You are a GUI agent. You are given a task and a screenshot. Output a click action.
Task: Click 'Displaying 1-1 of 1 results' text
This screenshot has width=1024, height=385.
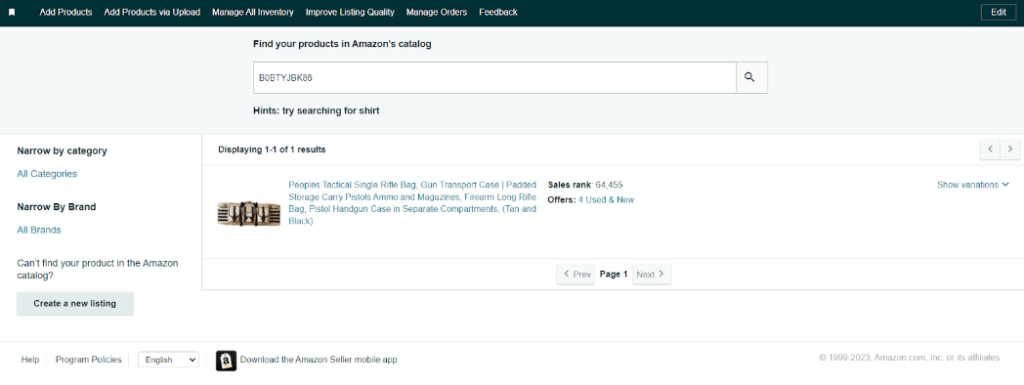[272, 149]
